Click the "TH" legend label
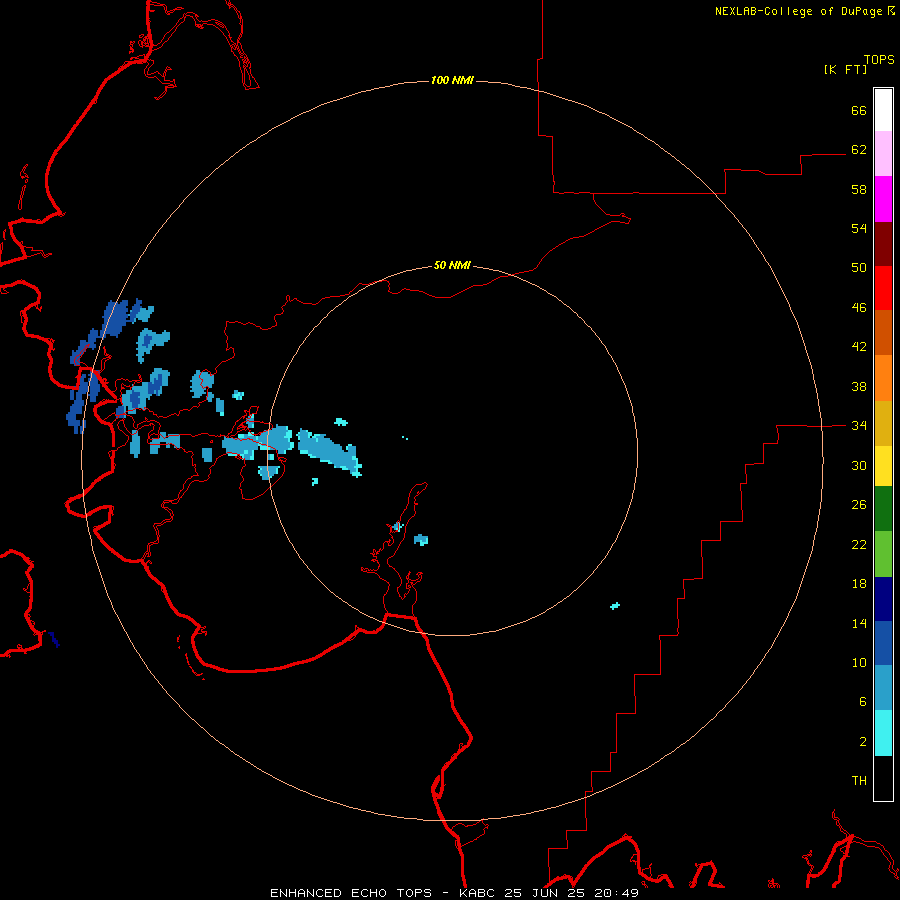Image resolution: width=900 pixels, height=900 pixels. [x=859, y=780]
